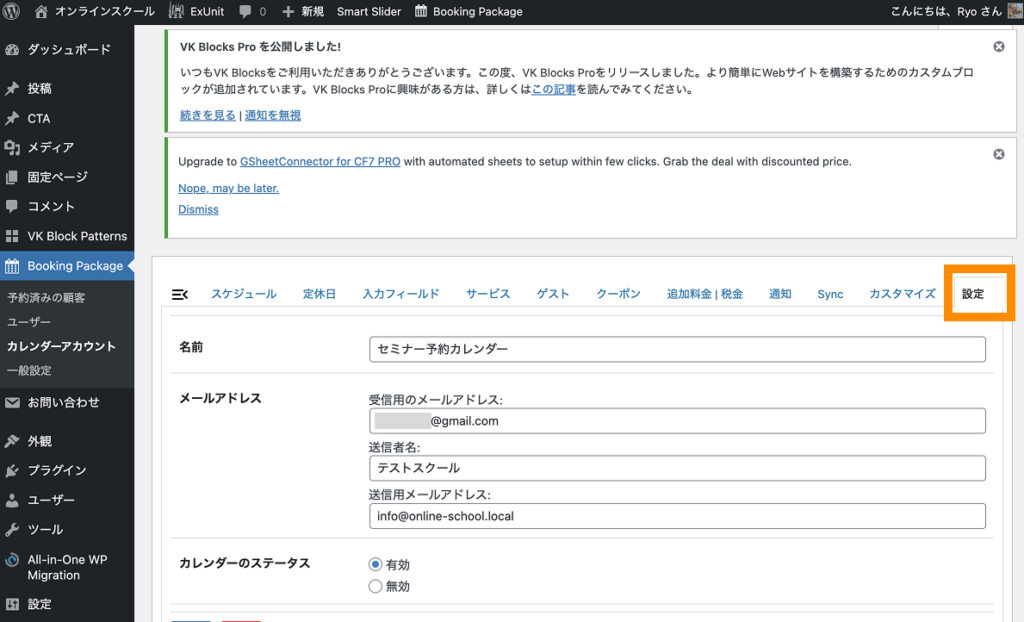Click the 続きを見る link

(x=207, y=115)
